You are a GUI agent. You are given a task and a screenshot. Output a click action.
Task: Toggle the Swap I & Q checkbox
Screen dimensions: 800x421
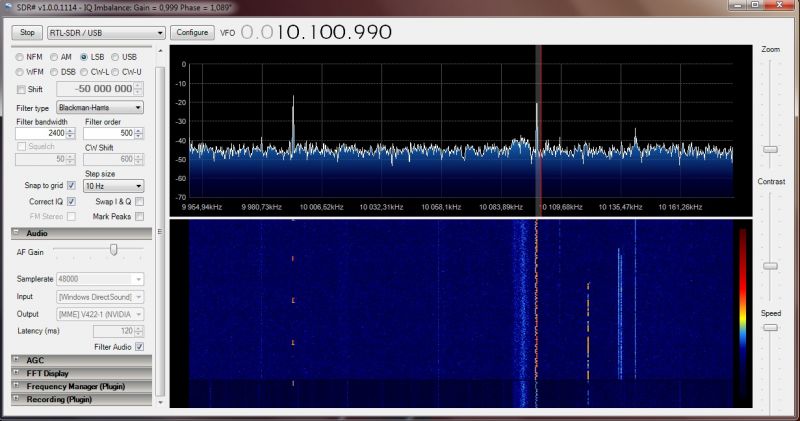[x=139, y=202]
